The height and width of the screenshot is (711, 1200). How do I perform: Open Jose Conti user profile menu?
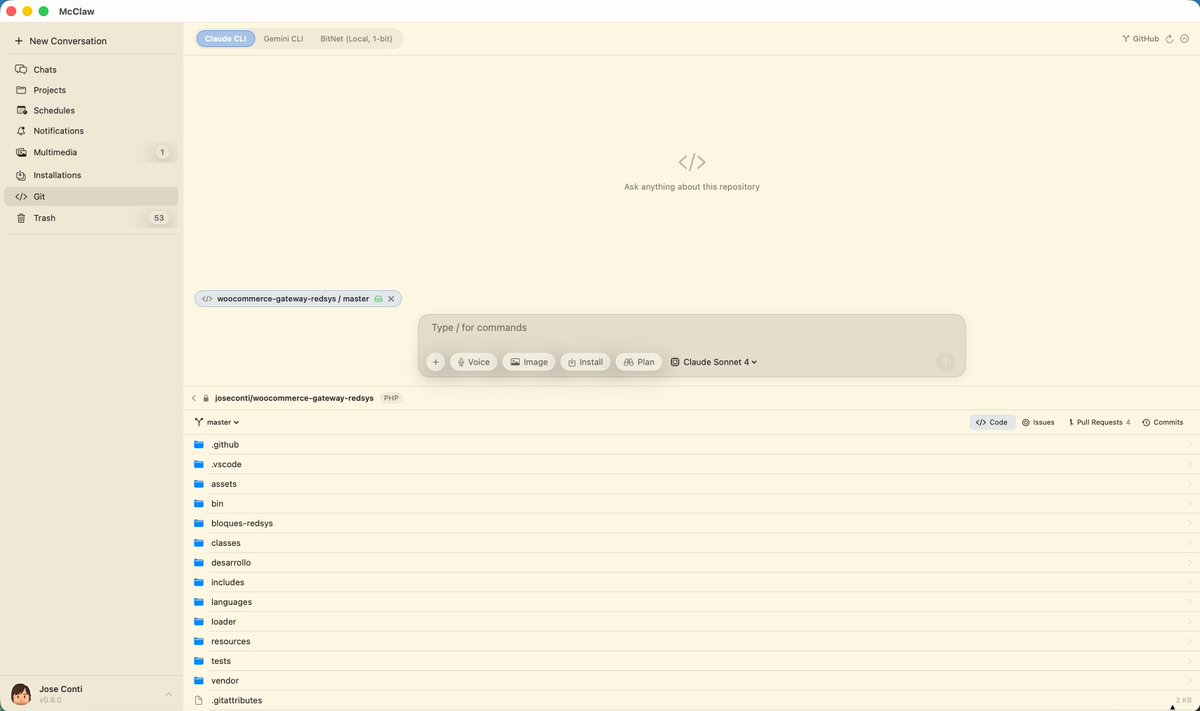(x=91, y=694)
